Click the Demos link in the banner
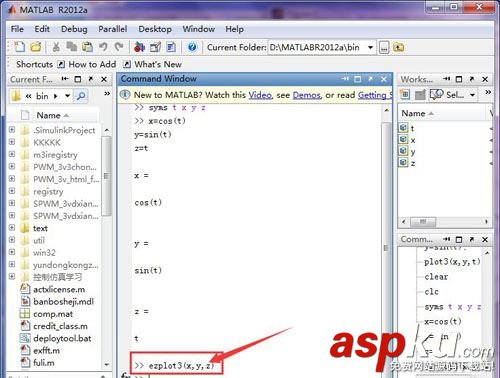500x378 pixels. (306, 95)
